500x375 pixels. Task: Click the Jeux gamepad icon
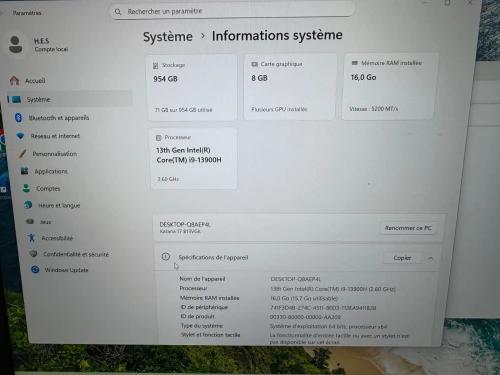coord(30,221)
